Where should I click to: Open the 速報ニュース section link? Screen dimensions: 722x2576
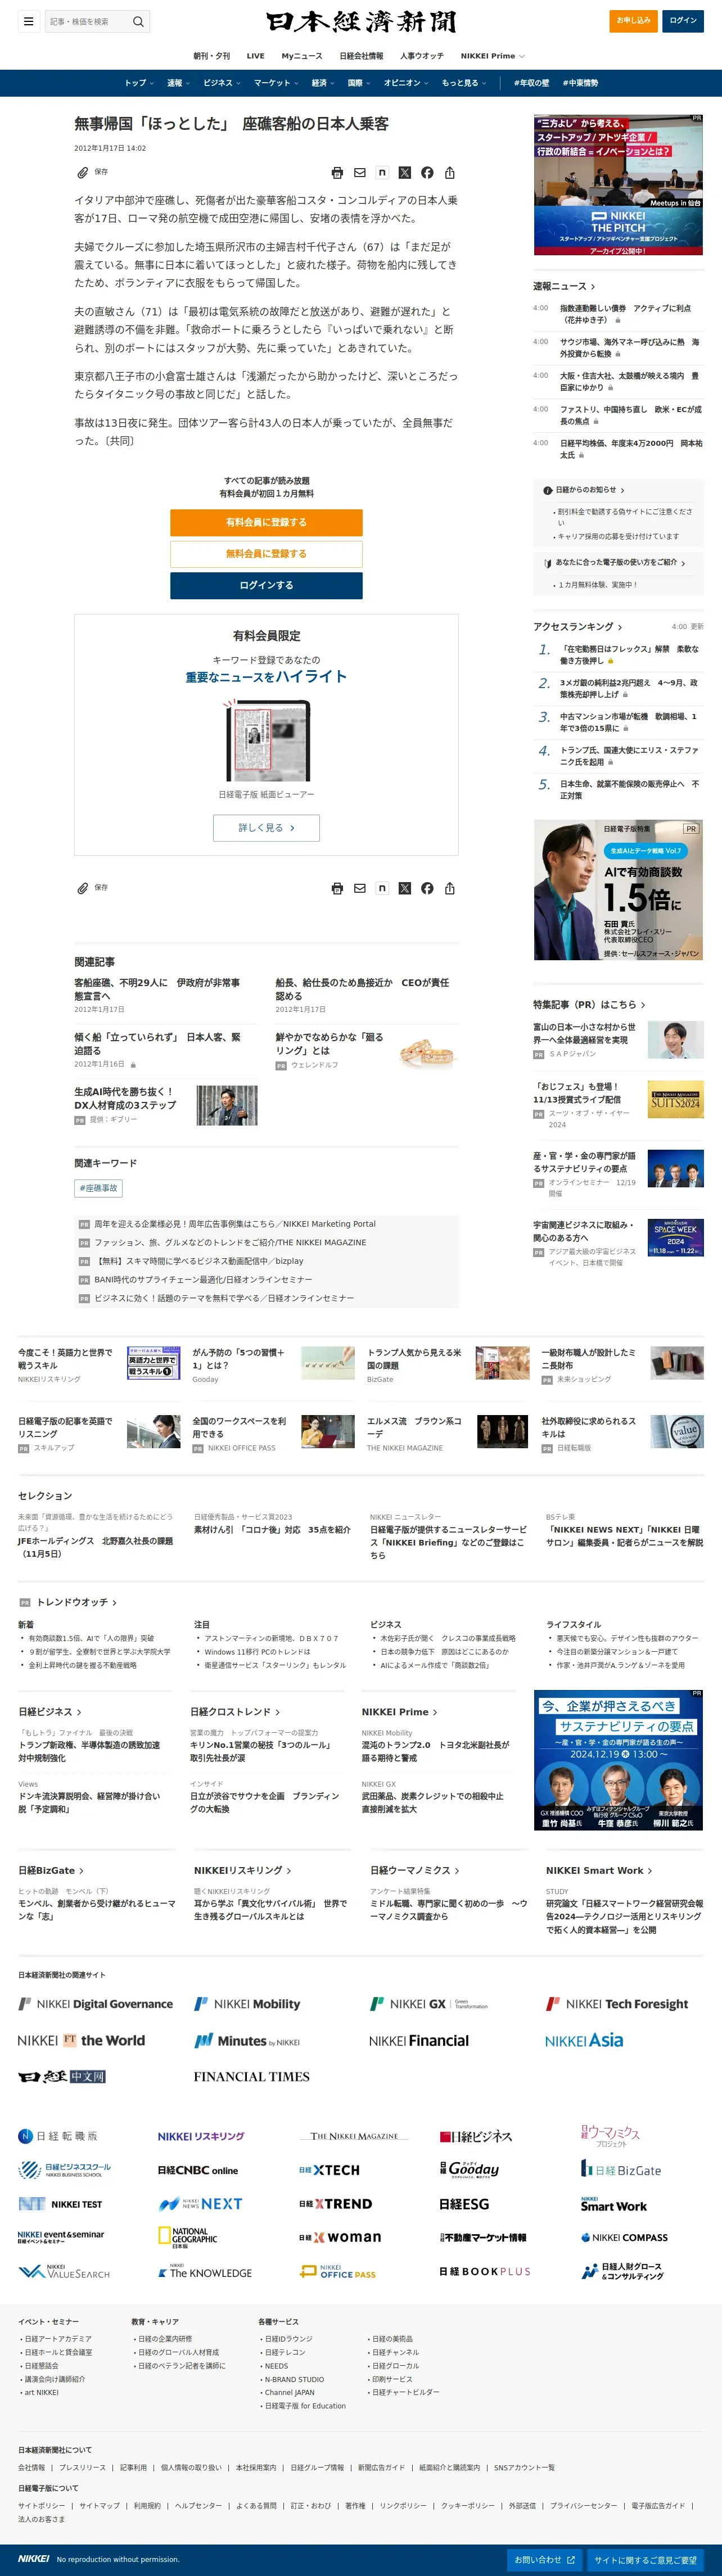point(564,286)
